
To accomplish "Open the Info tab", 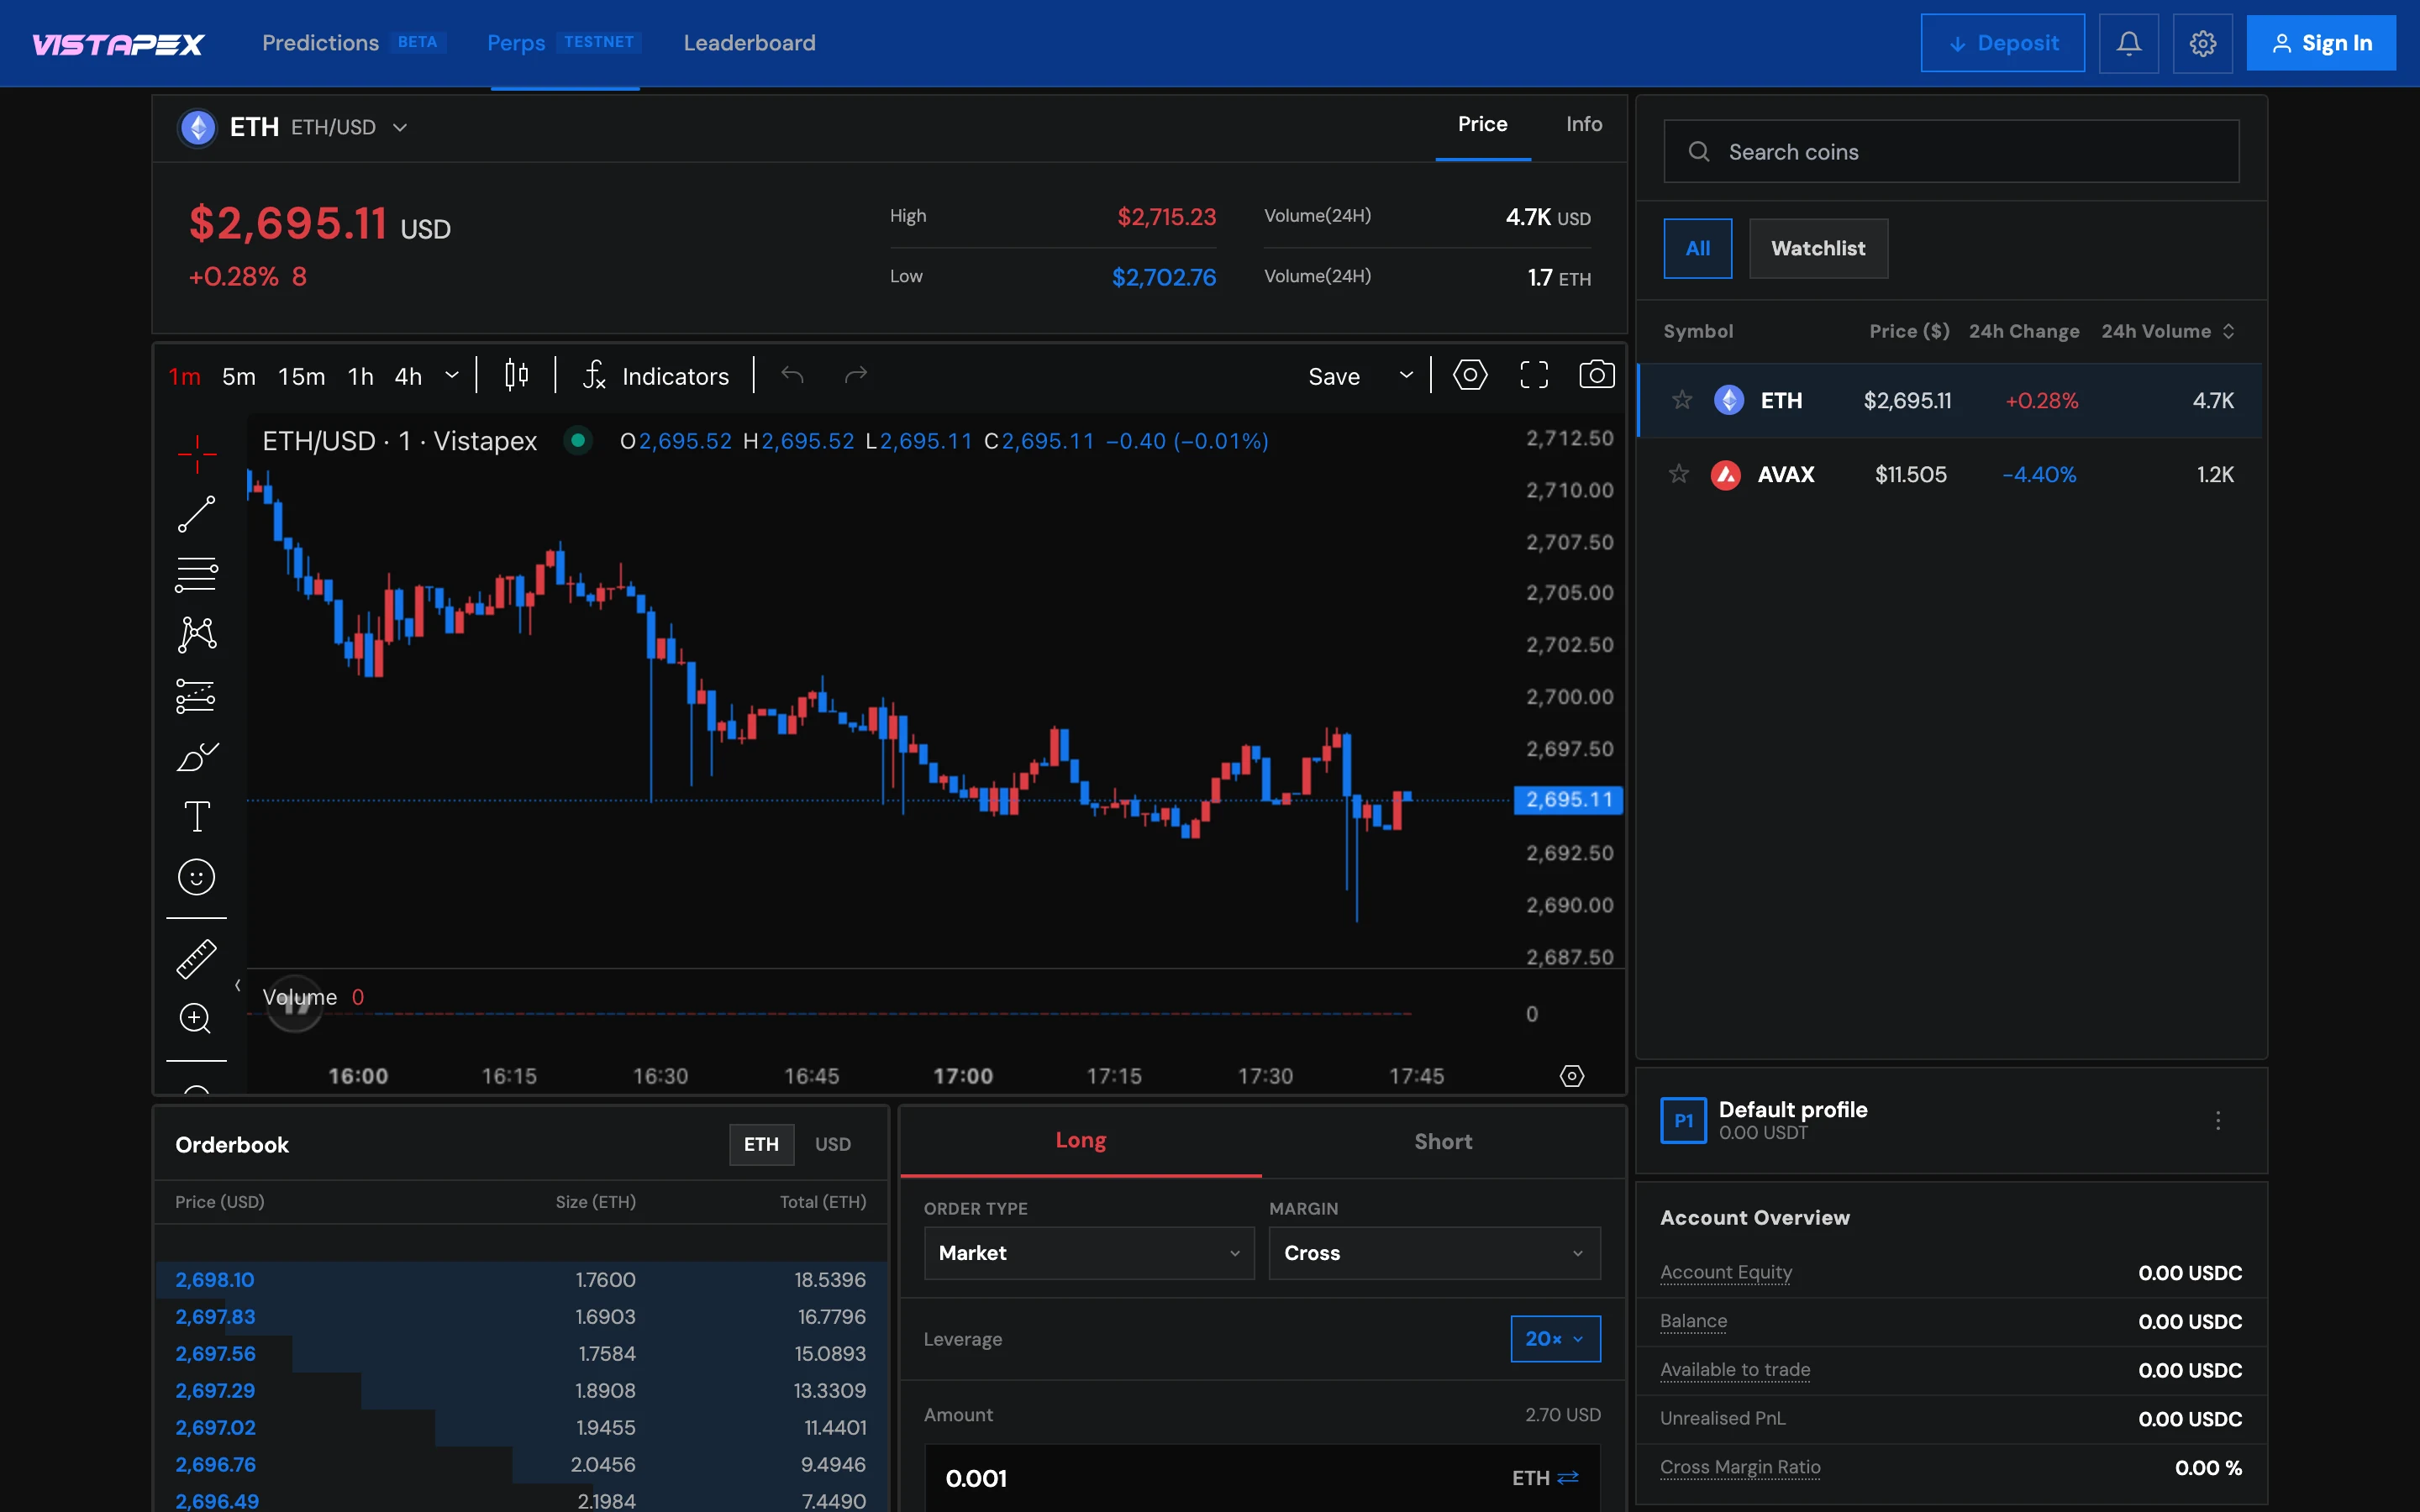I will pyautogui.click(x=1584, y=124).
